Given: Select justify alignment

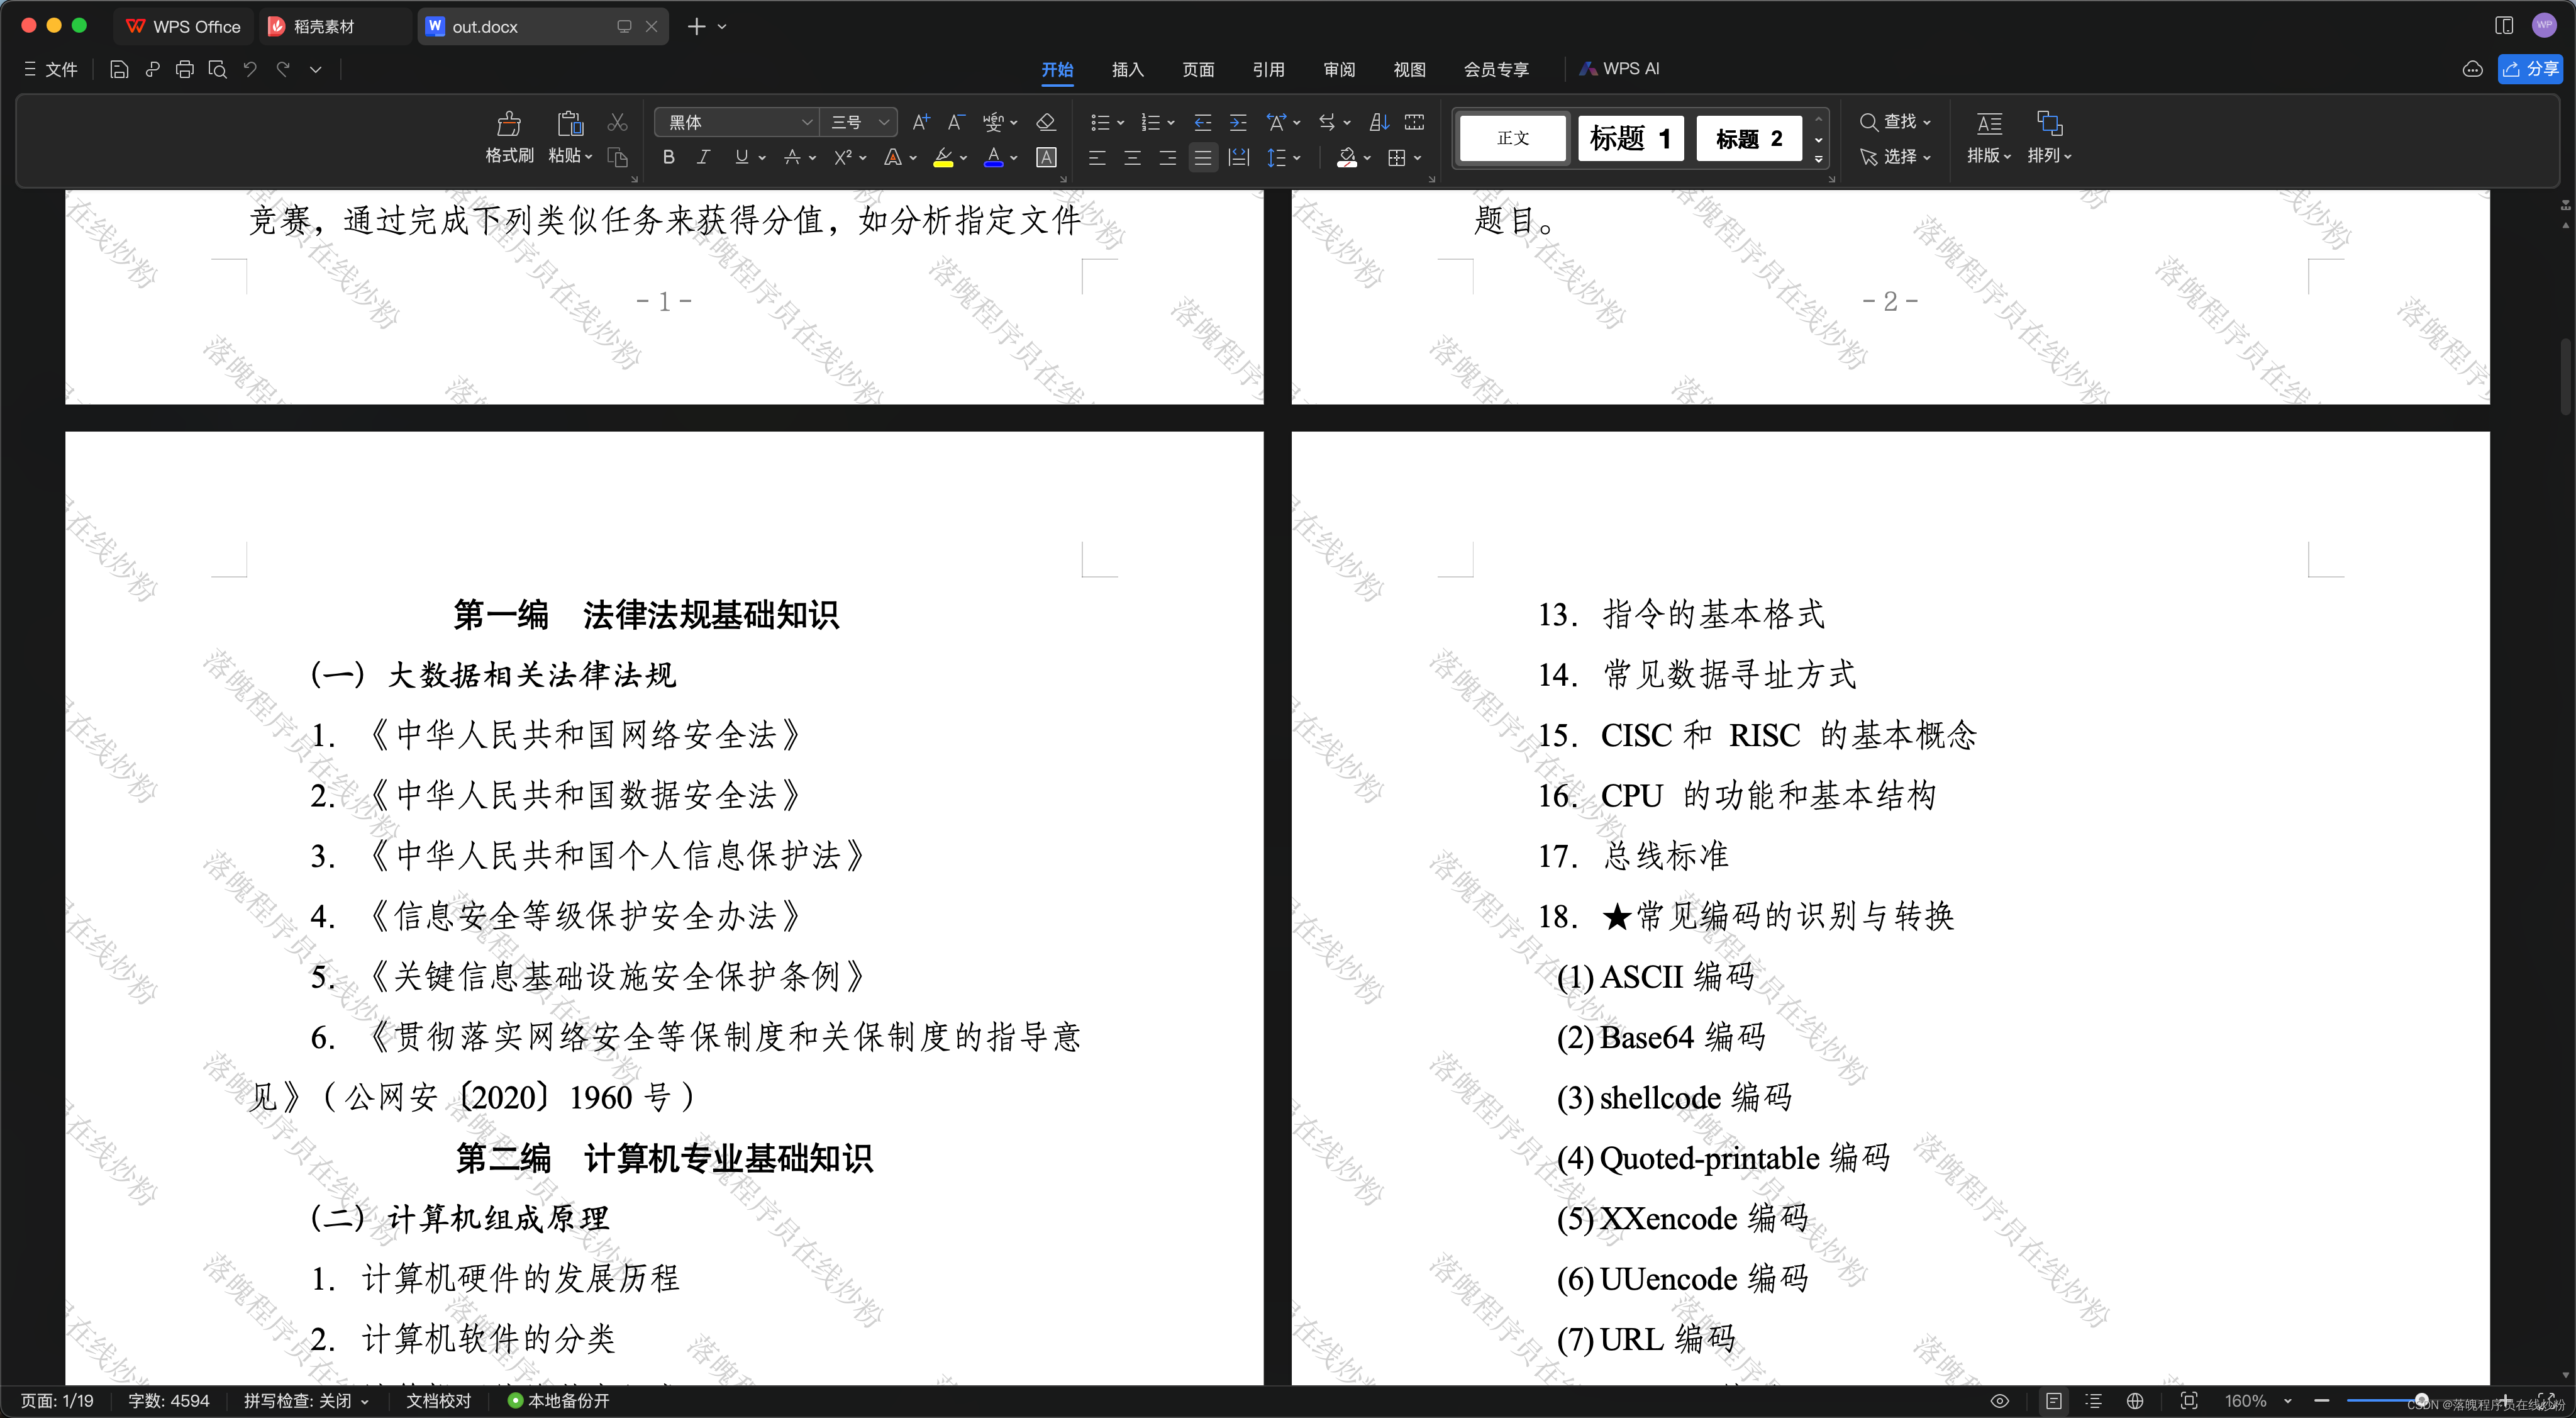Looking at the screenshot, I should 1203,157.
